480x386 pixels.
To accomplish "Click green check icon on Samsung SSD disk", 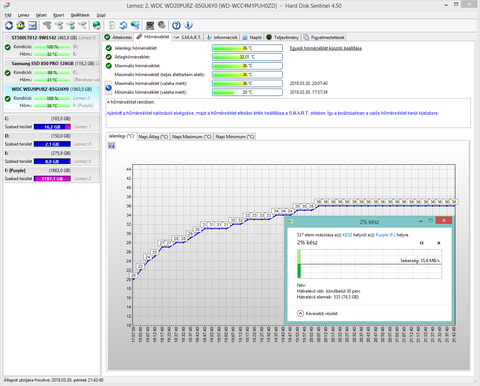I will click(8, 73).
